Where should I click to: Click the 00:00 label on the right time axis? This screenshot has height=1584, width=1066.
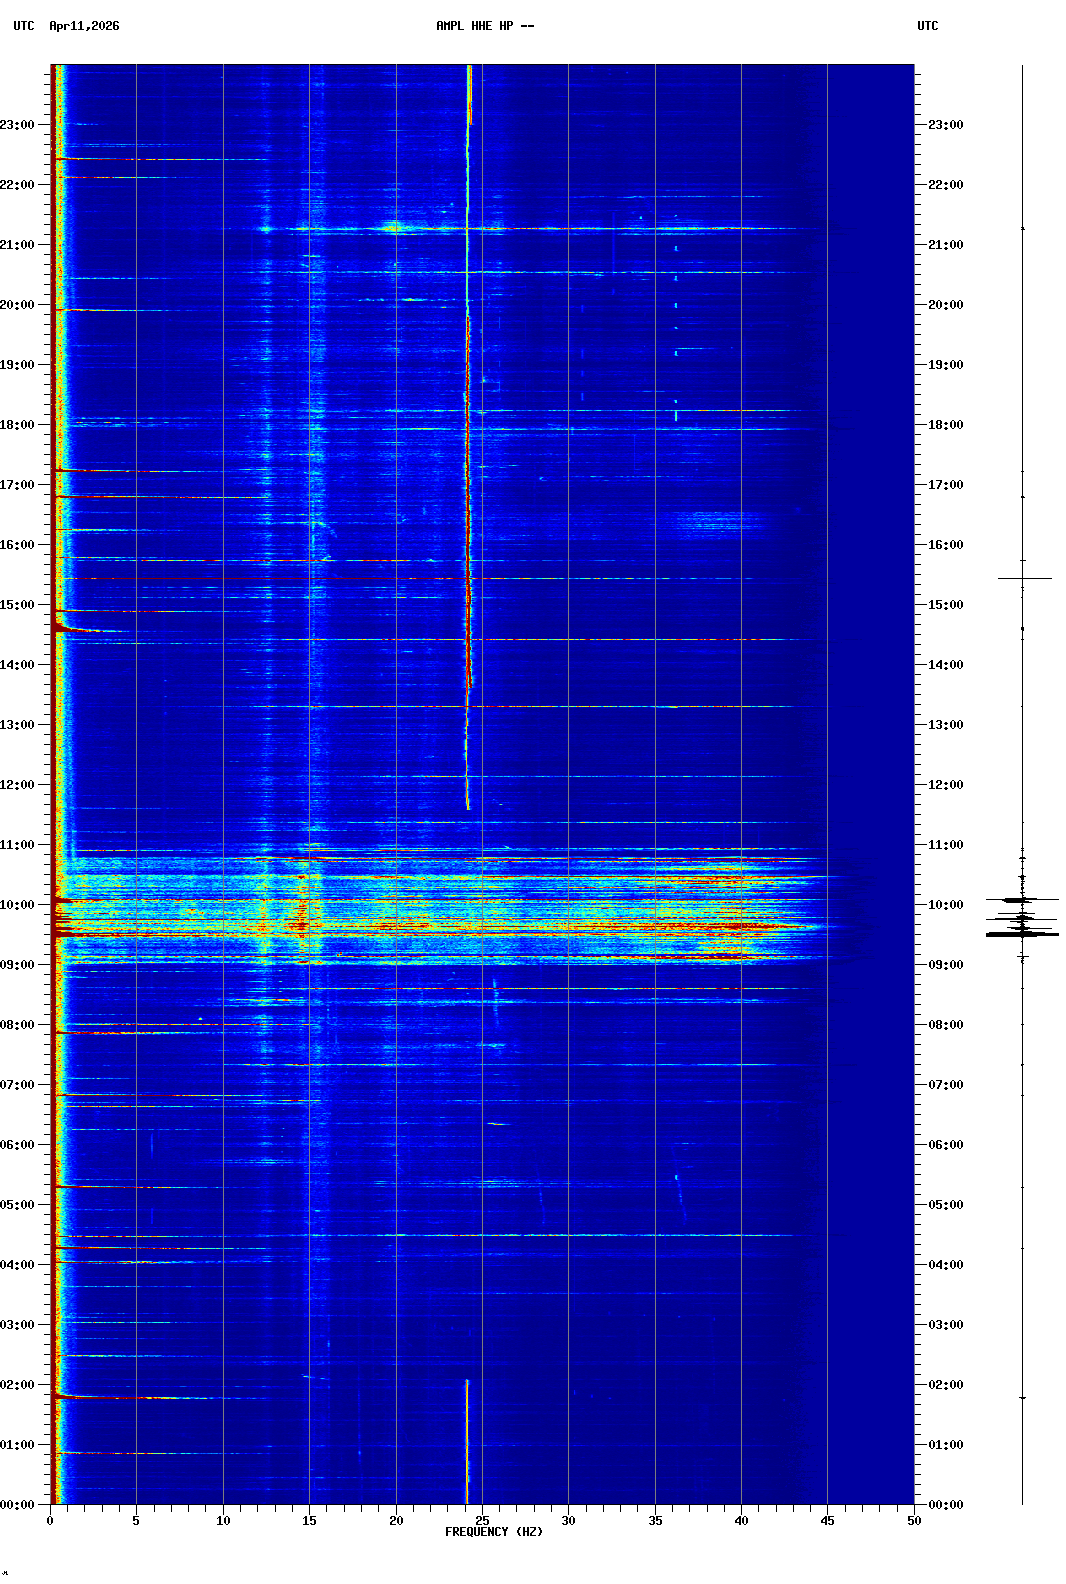coord(945,1505)
